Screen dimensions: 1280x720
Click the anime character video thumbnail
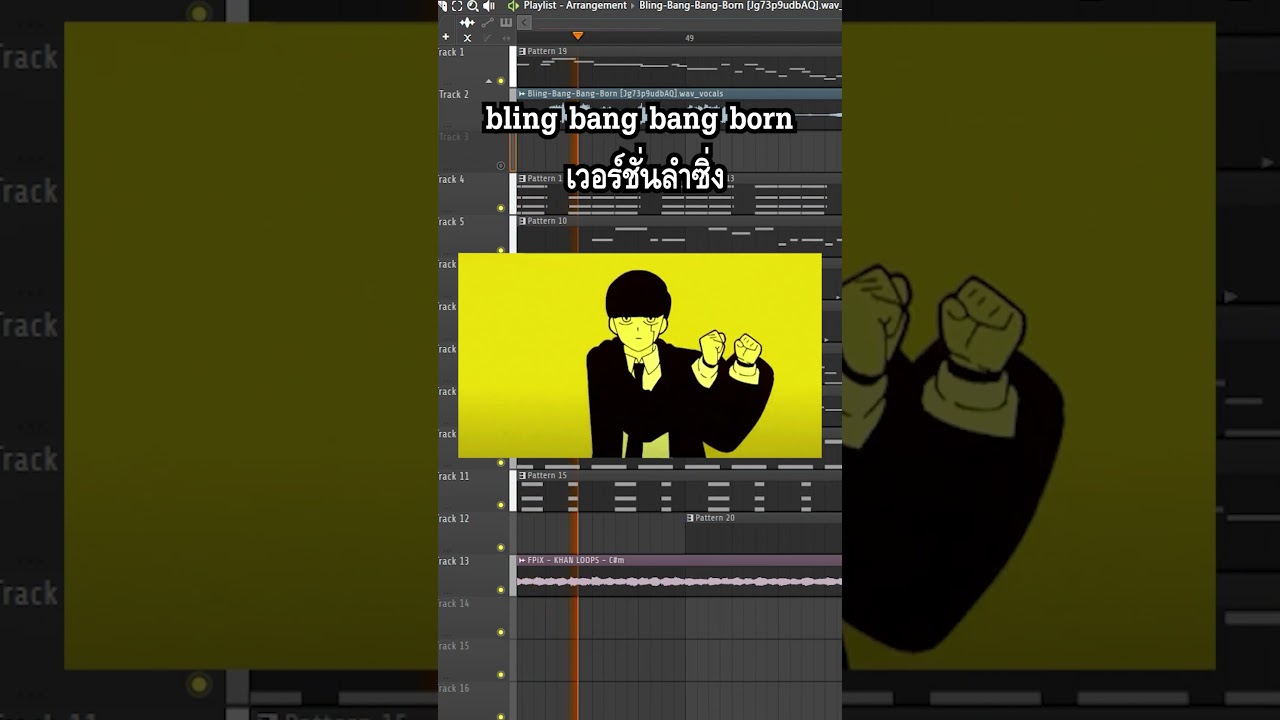640,355
